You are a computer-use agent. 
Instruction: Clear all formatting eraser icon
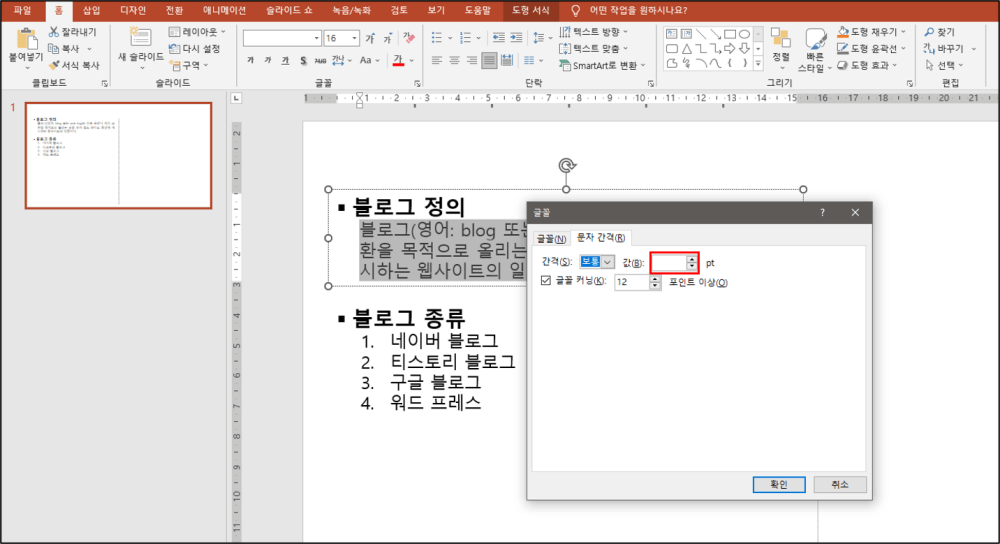pyautogui.click(x=409, y=39)
